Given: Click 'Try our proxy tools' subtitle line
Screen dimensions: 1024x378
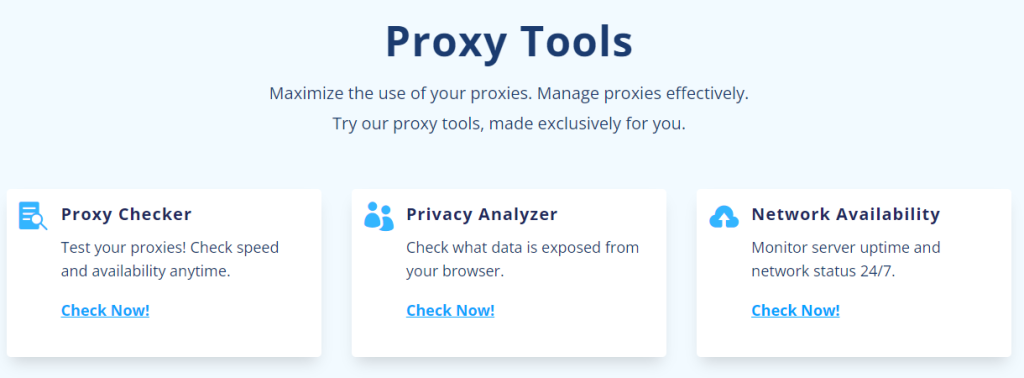Looking at the screenshot, I should pos(509,123).
